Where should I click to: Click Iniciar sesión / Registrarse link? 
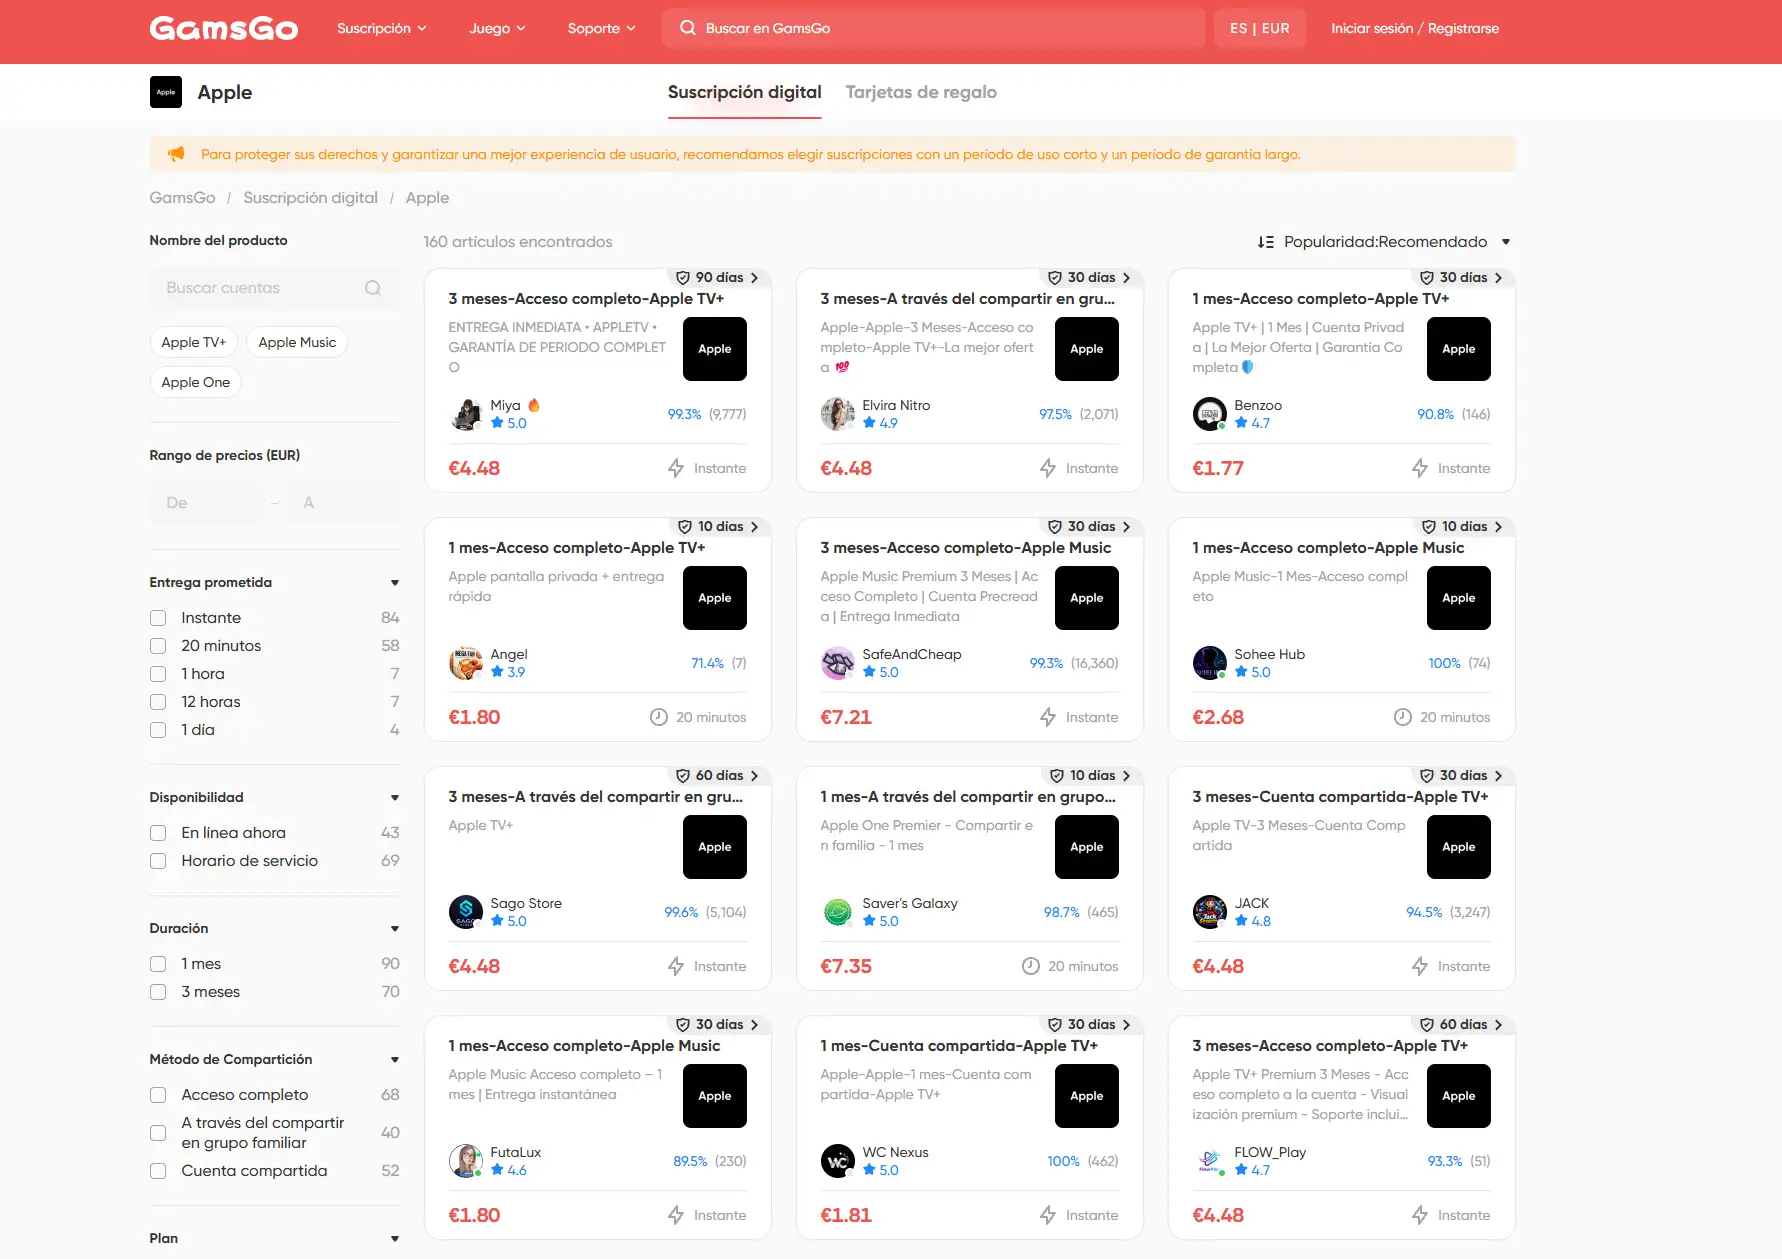click(x=1415, y=28)
